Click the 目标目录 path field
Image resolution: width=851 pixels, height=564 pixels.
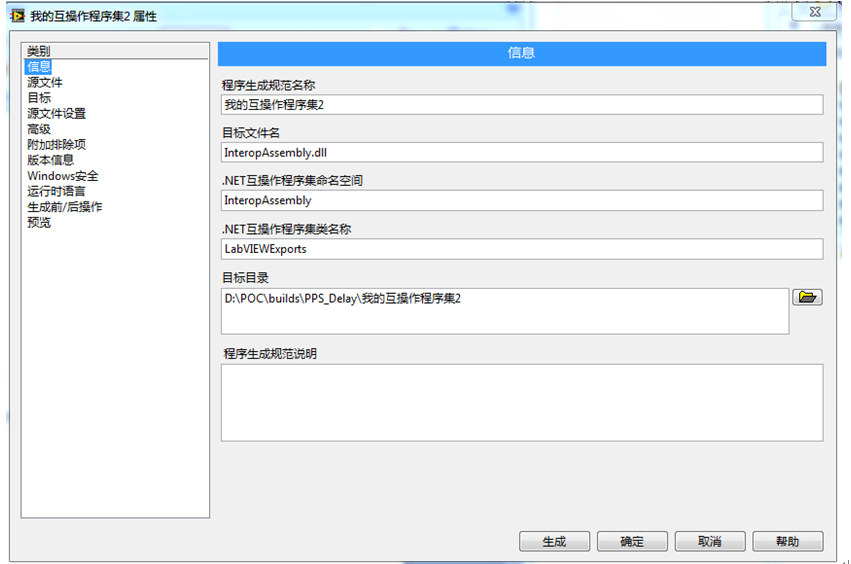click(x=505, y=312)
